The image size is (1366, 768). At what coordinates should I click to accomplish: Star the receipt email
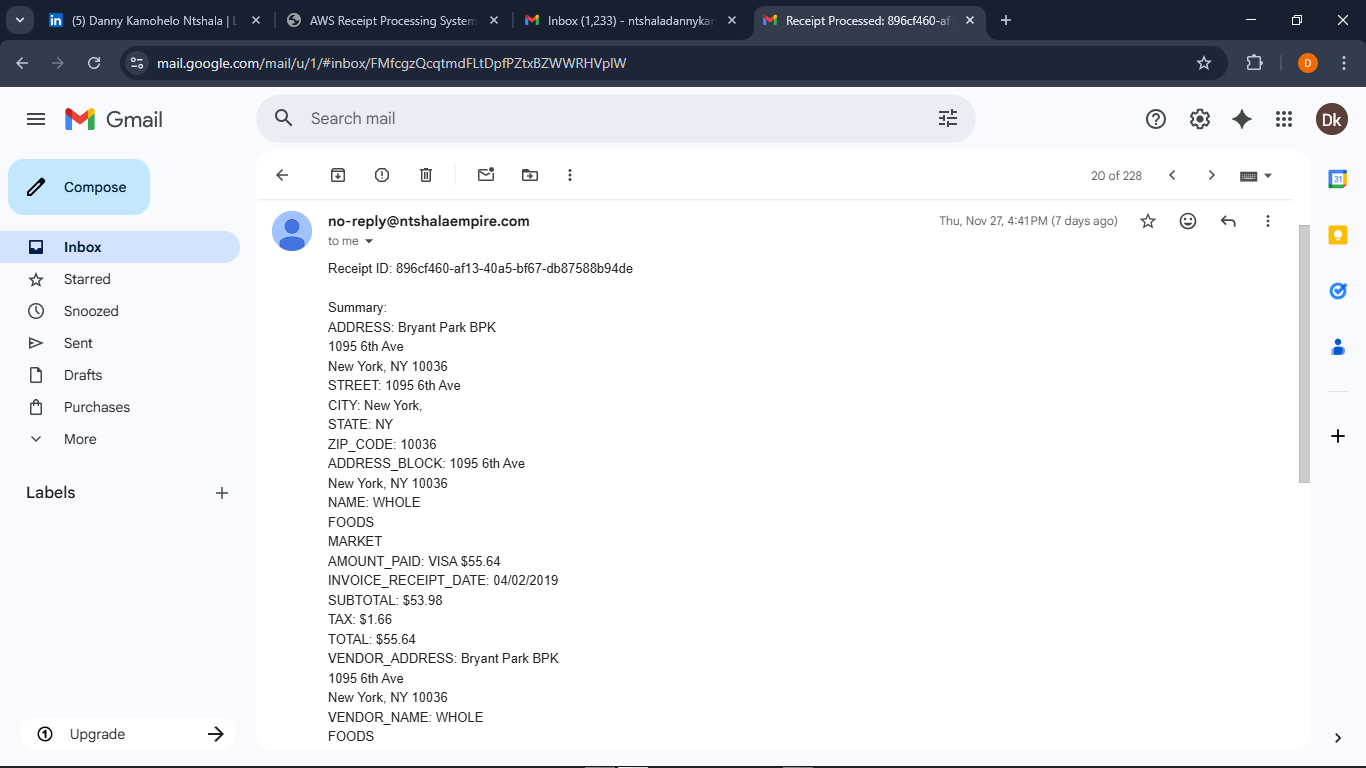(1148, 220)
